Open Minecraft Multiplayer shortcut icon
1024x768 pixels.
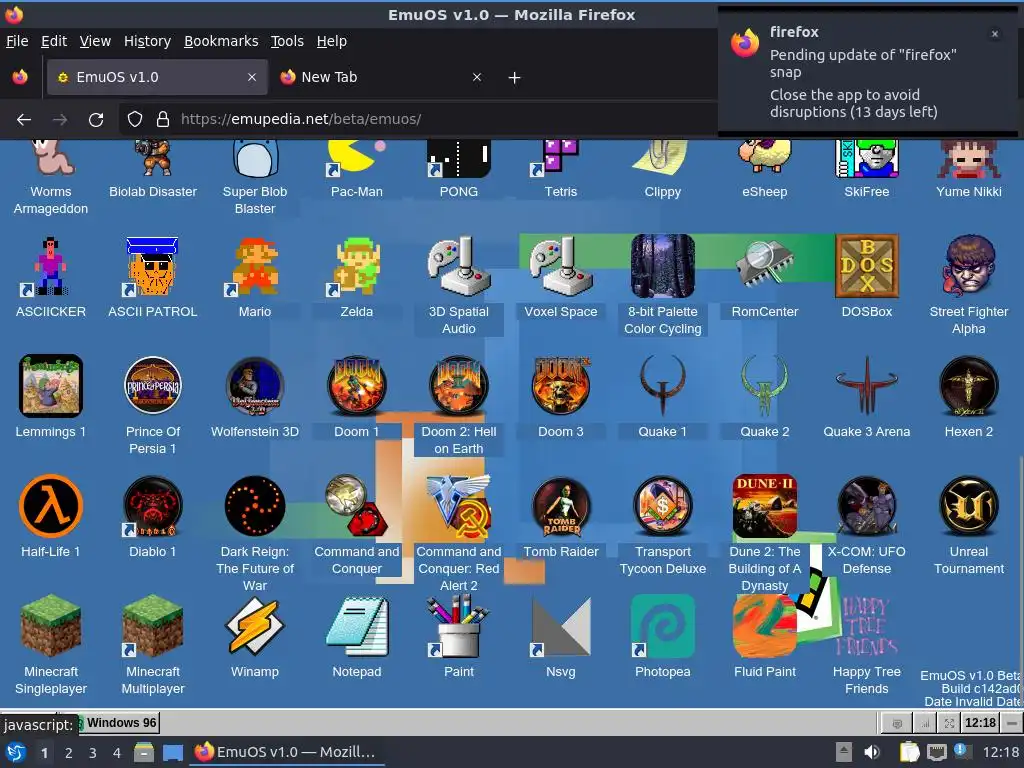tap(152, 626)
